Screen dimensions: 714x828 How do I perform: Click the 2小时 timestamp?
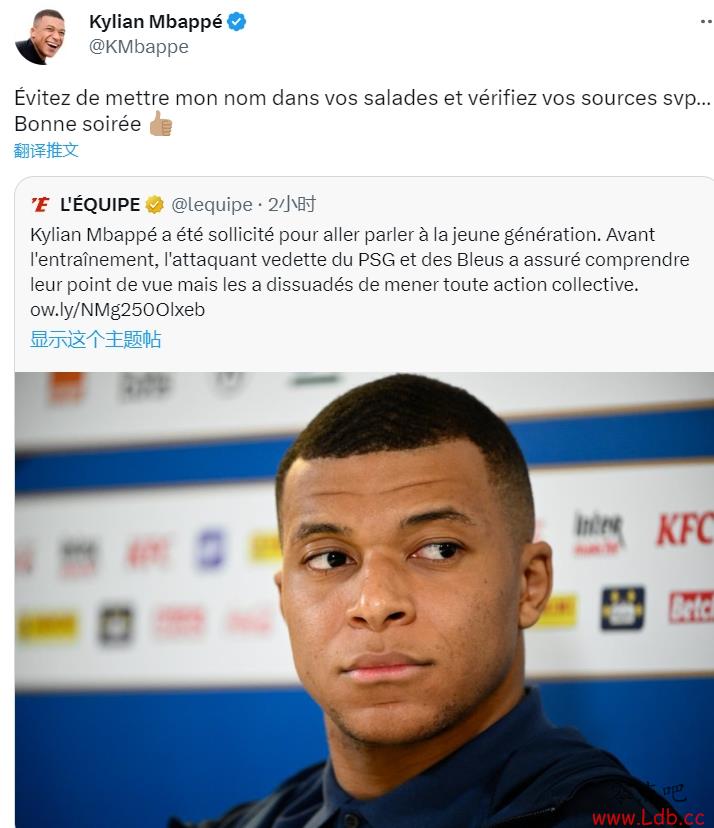(292, 204)
